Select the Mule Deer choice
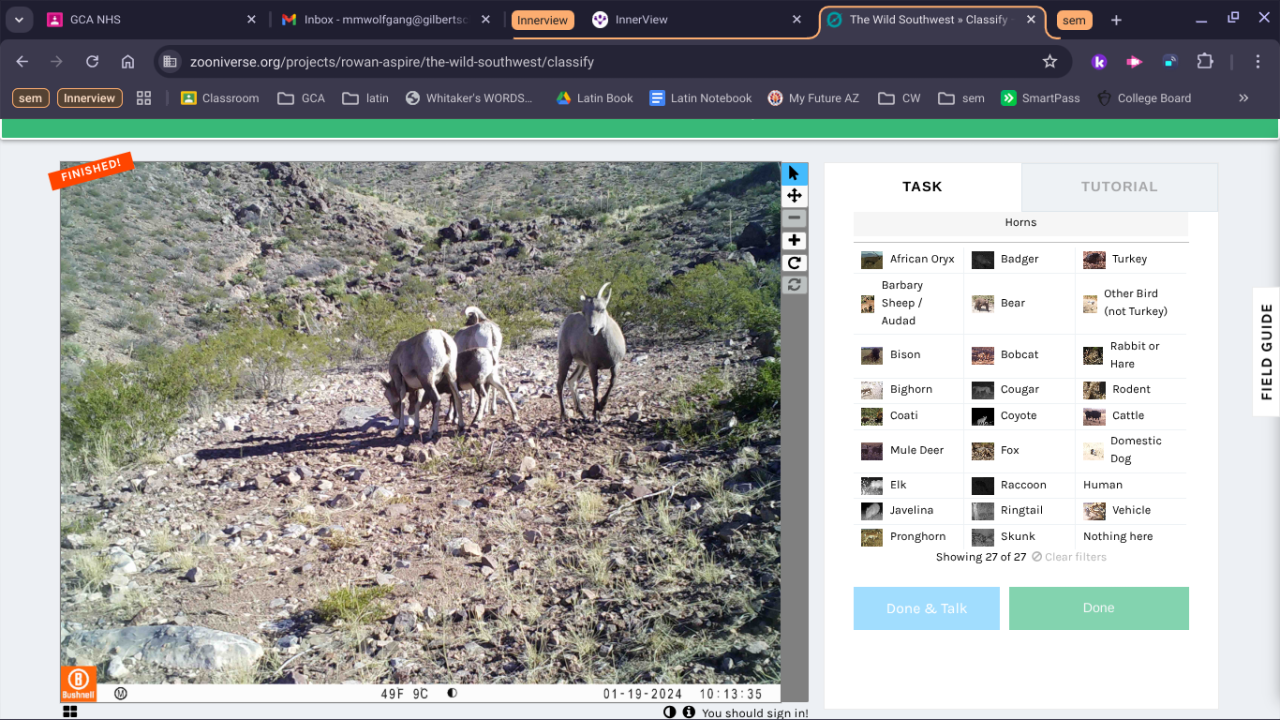 point(909,451)
